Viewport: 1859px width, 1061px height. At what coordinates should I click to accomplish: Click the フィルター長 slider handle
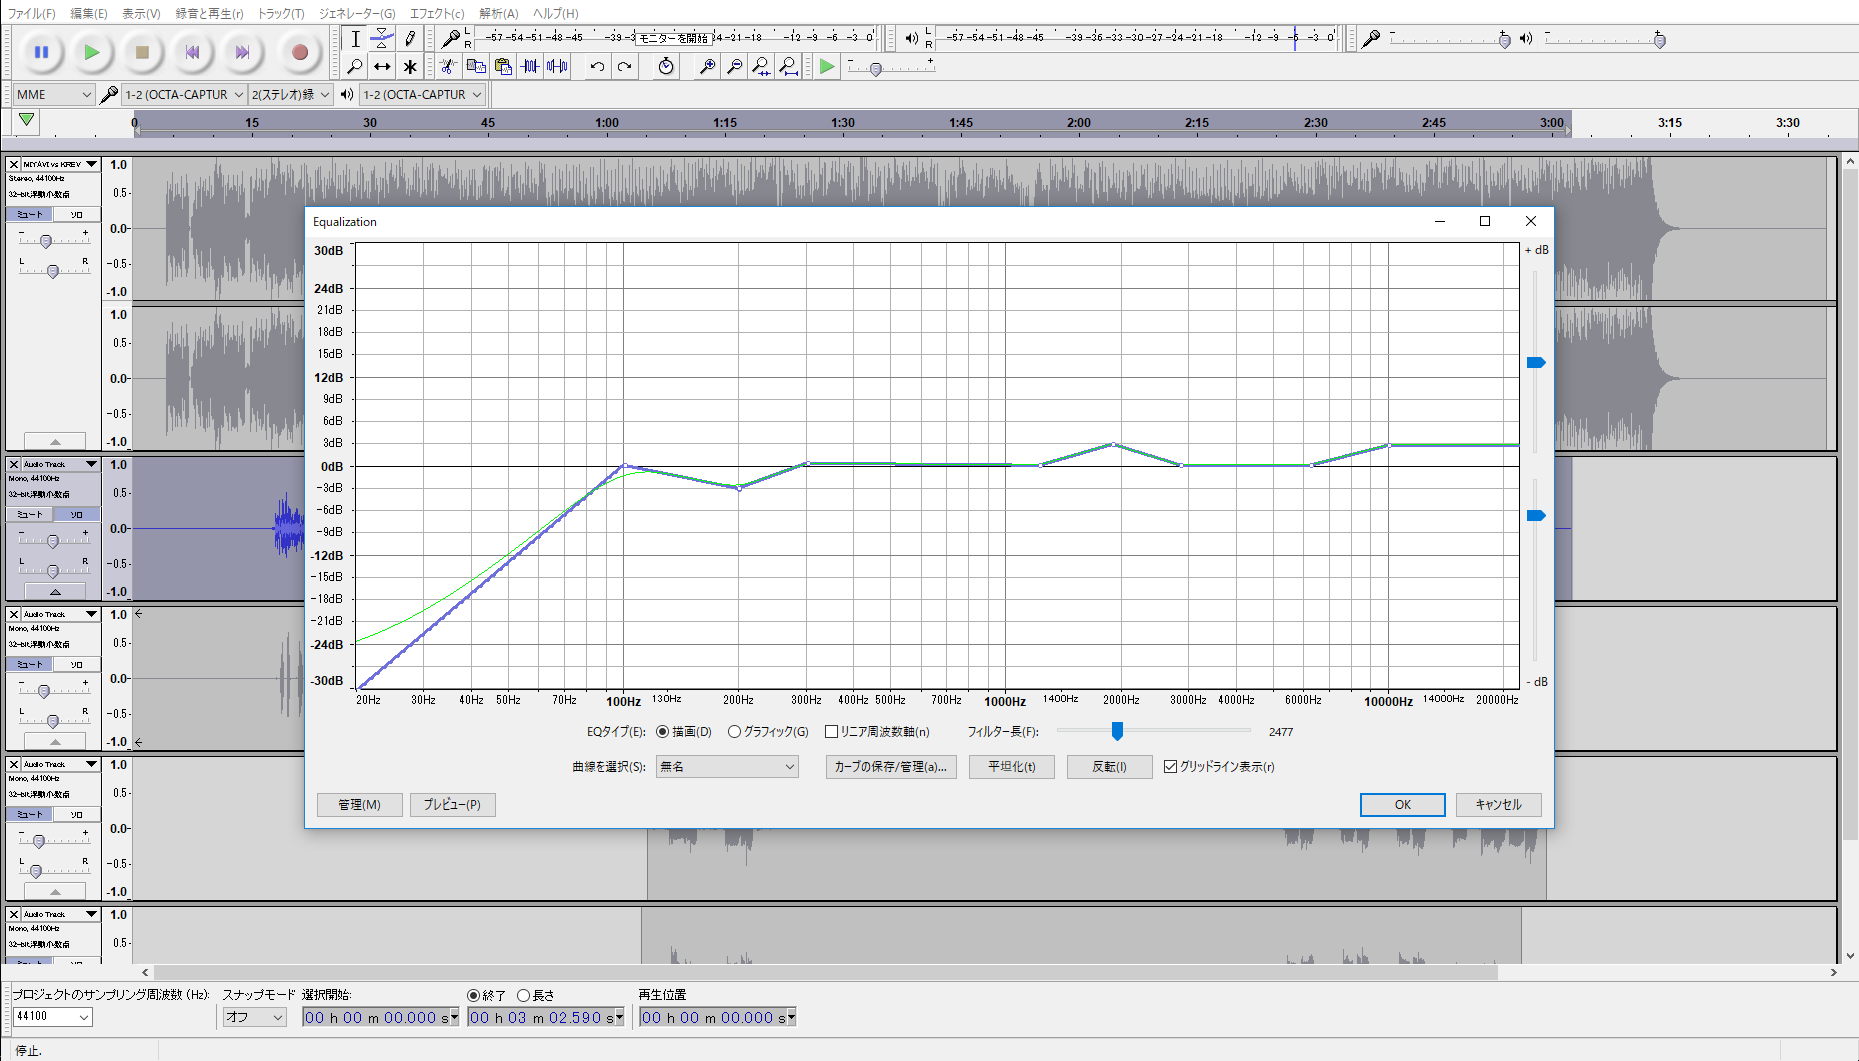[1117, 732]
